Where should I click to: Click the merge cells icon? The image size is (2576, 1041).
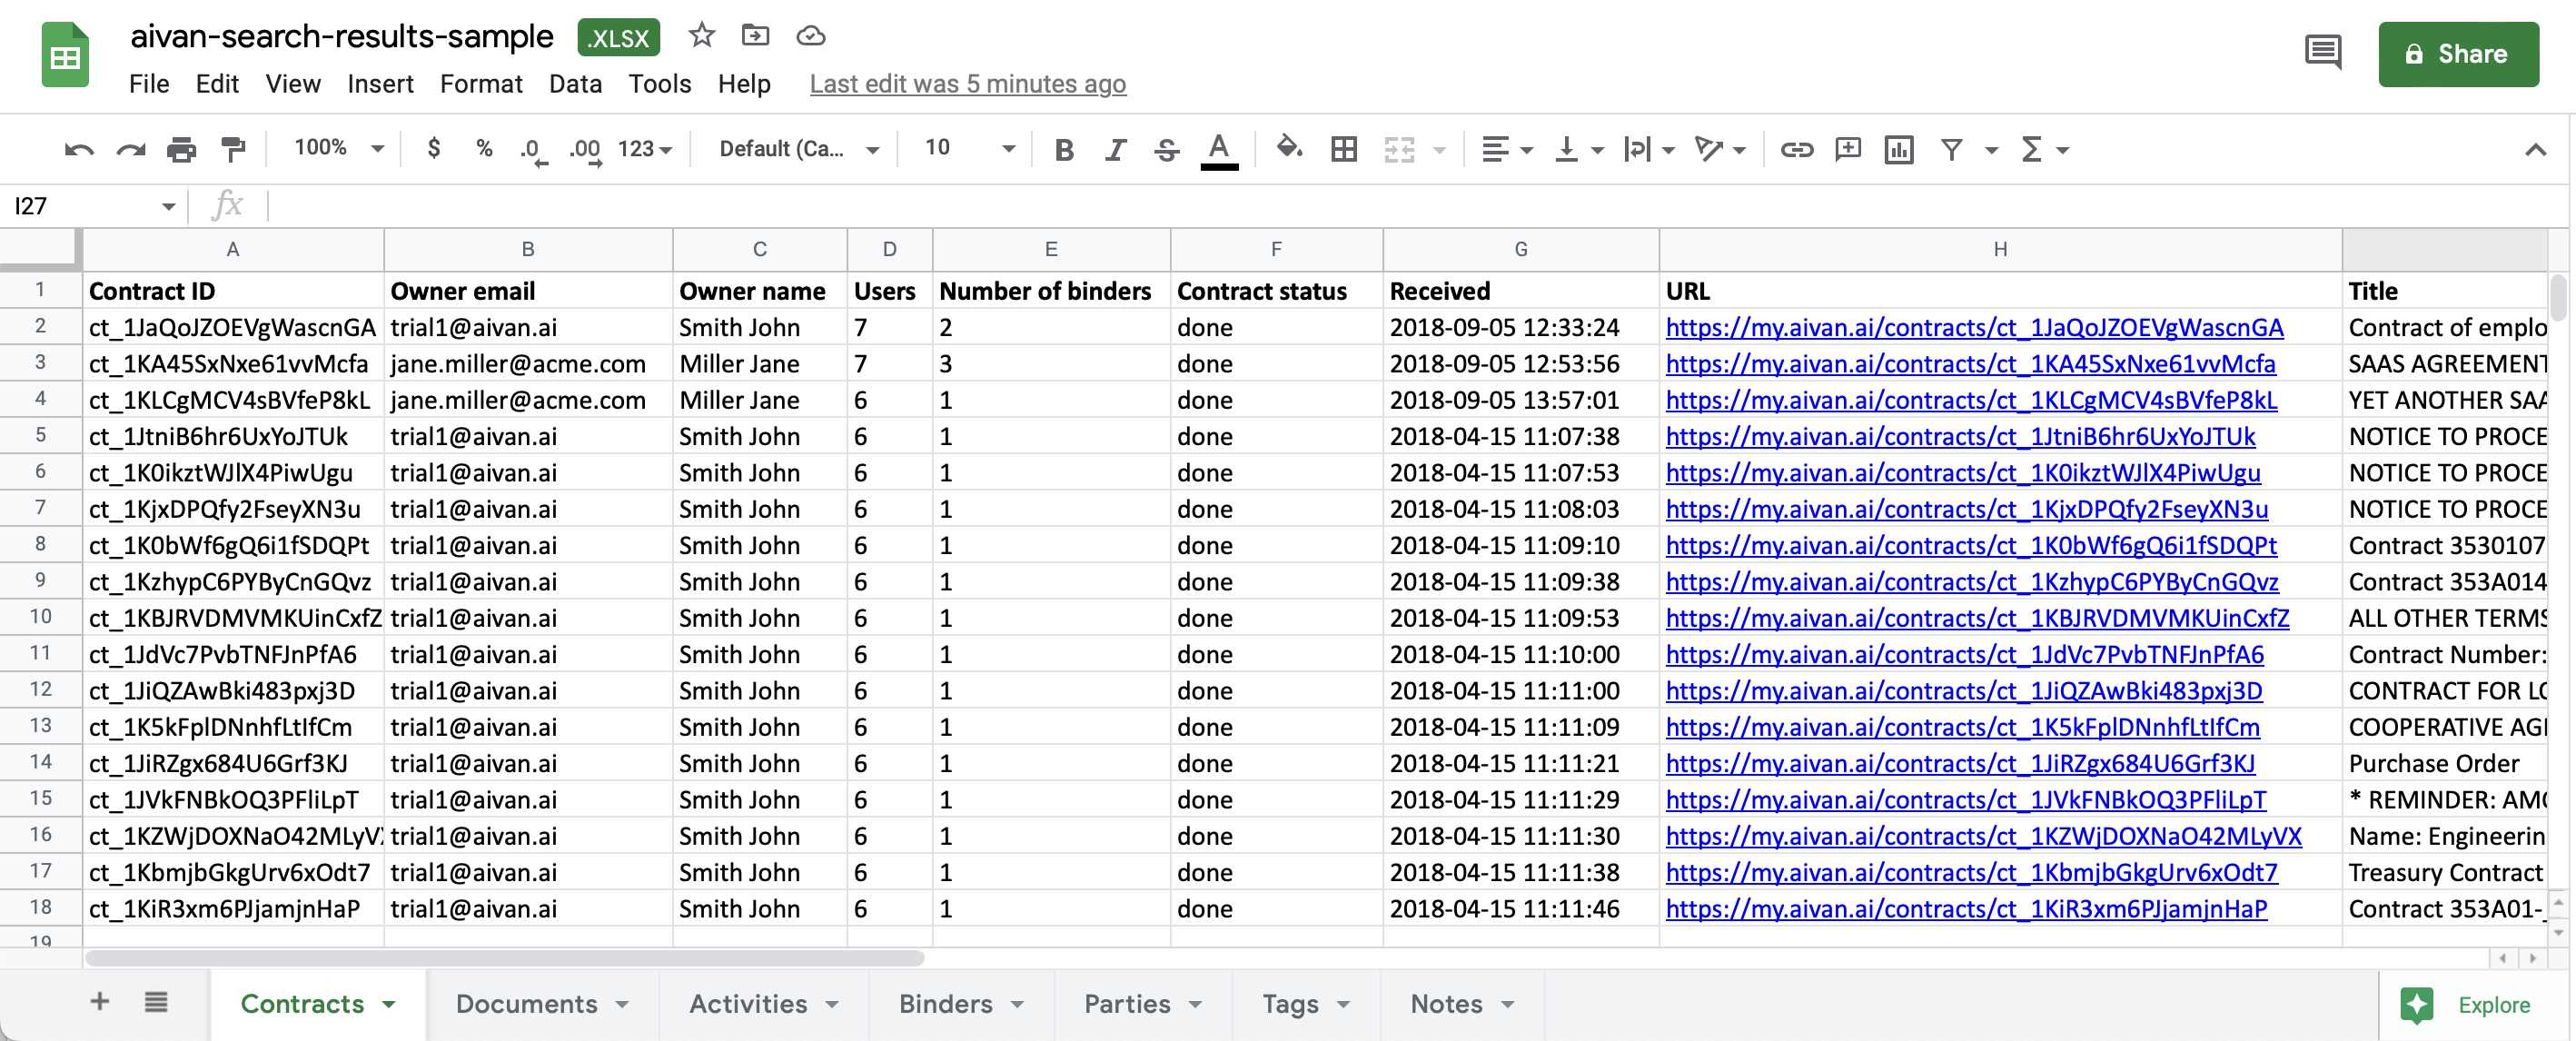point(1399,150)
